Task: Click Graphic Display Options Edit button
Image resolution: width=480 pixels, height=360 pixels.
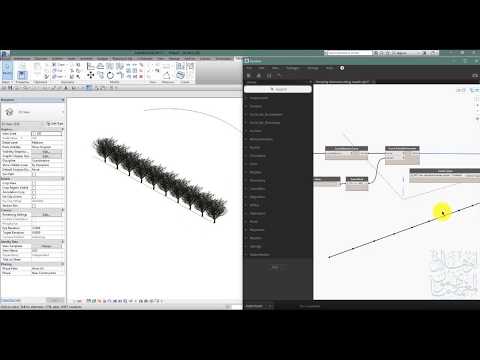Action: click(x=46, y=156)
